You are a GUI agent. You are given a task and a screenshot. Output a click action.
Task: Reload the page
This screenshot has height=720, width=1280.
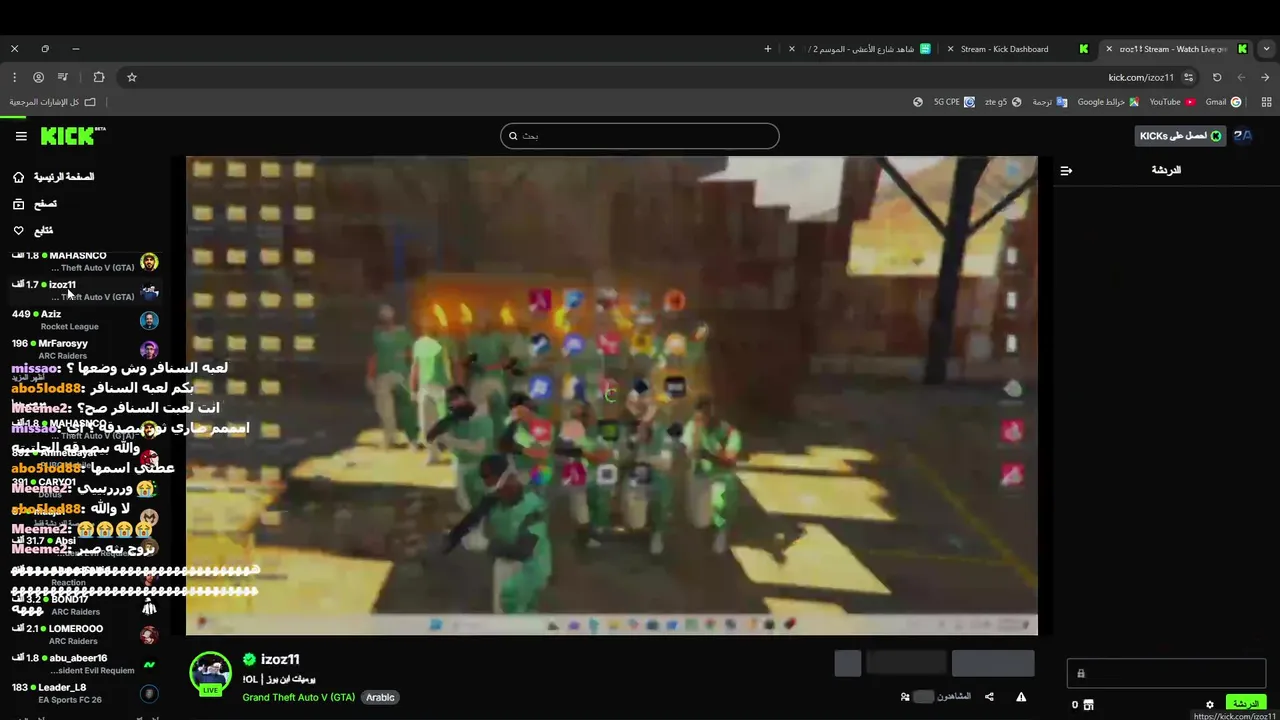[x=1217, y=77]
